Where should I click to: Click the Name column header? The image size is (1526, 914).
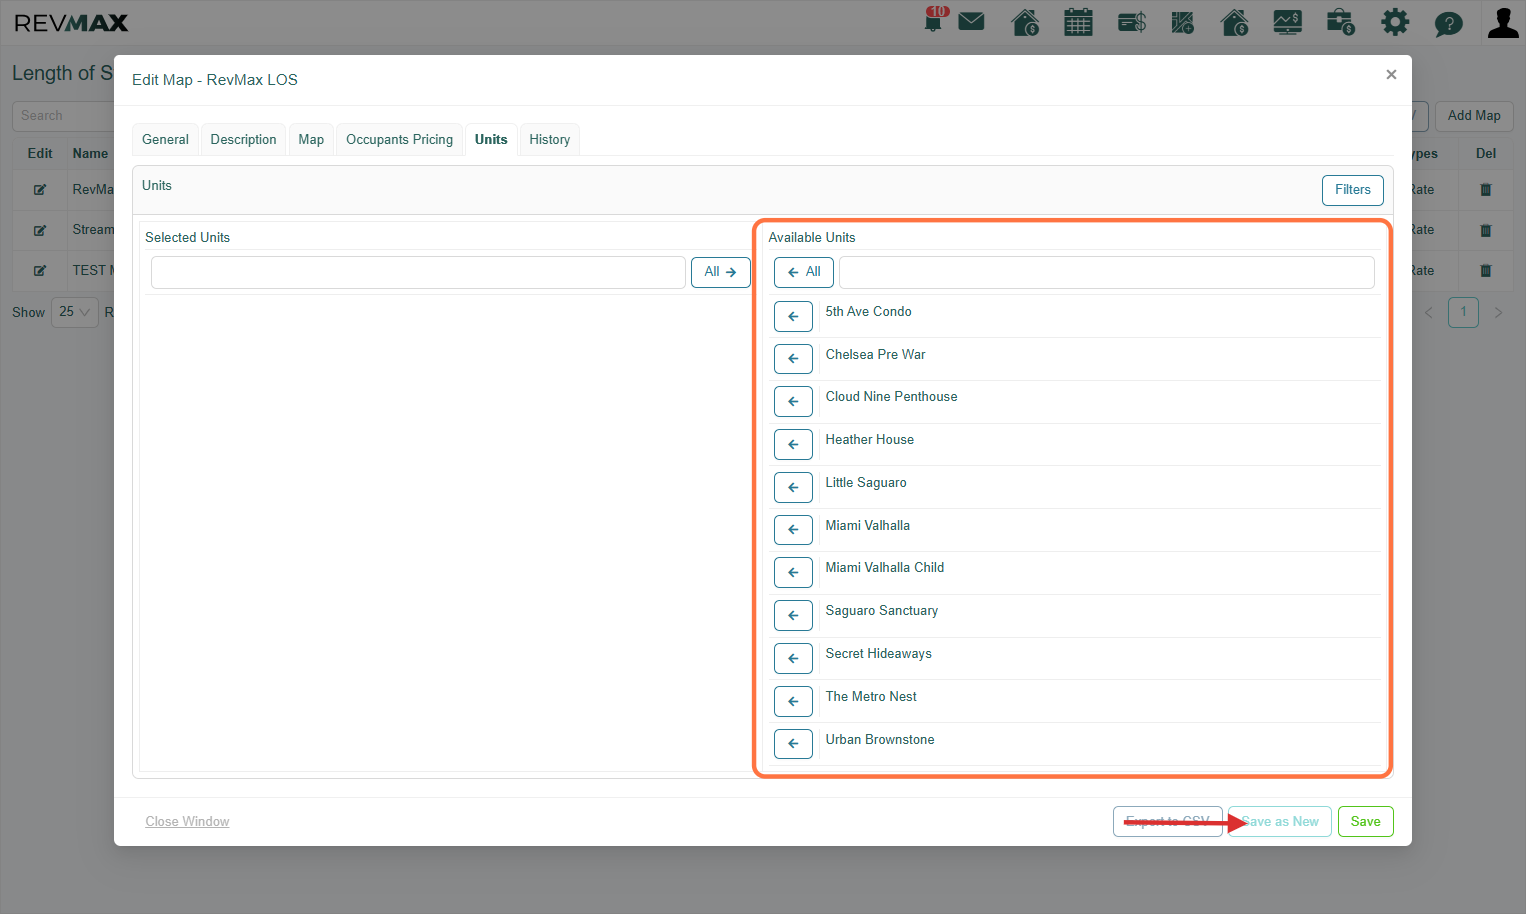point(90,154)
